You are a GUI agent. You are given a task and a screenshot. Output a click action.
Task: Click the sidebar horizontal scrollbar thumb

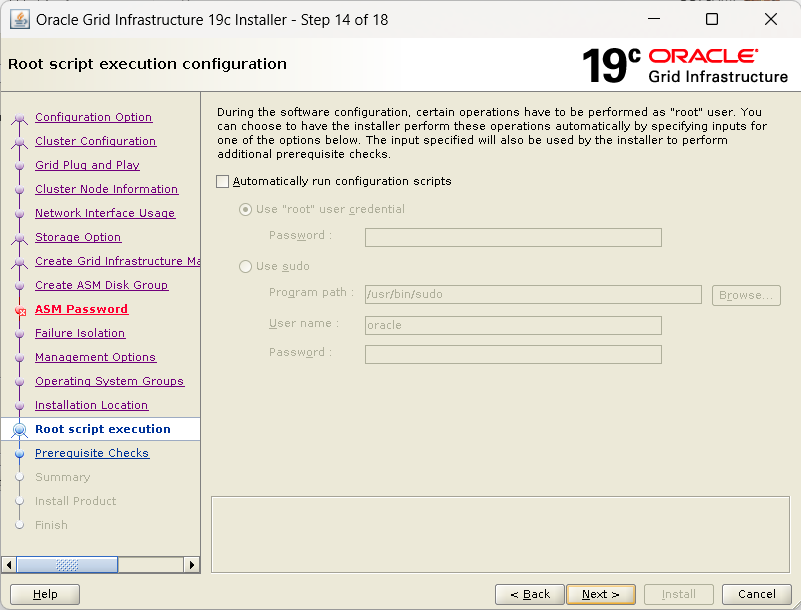click(67, 565)
